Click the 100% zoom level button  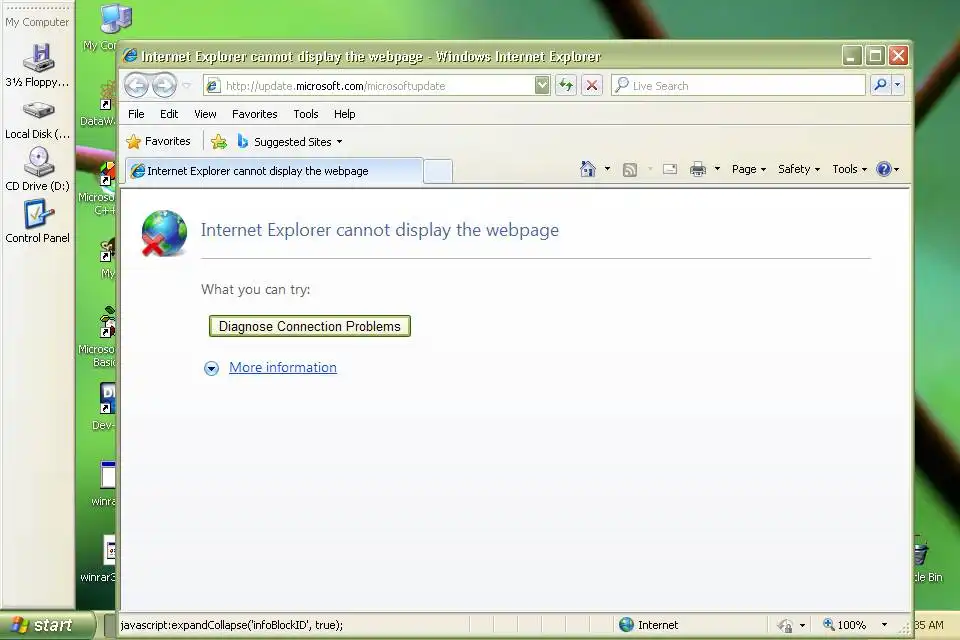[x=844, y=625]
